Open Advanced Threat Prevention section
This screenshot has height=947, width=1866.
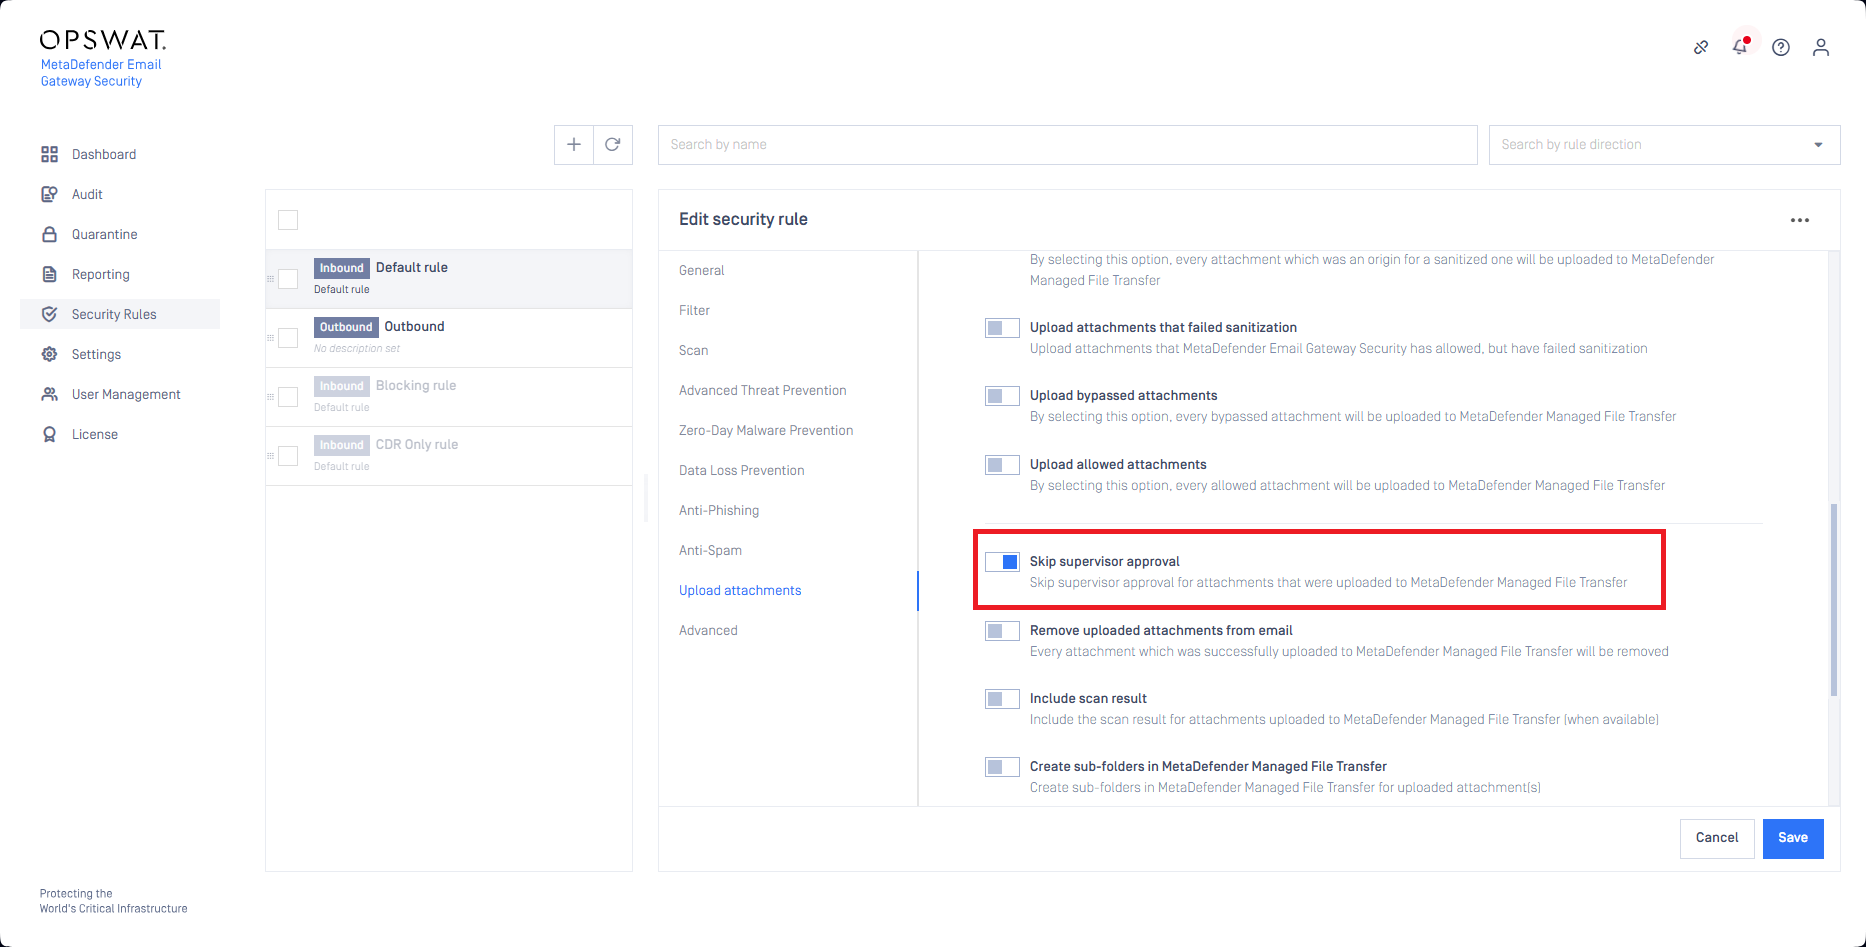(762, 390)
